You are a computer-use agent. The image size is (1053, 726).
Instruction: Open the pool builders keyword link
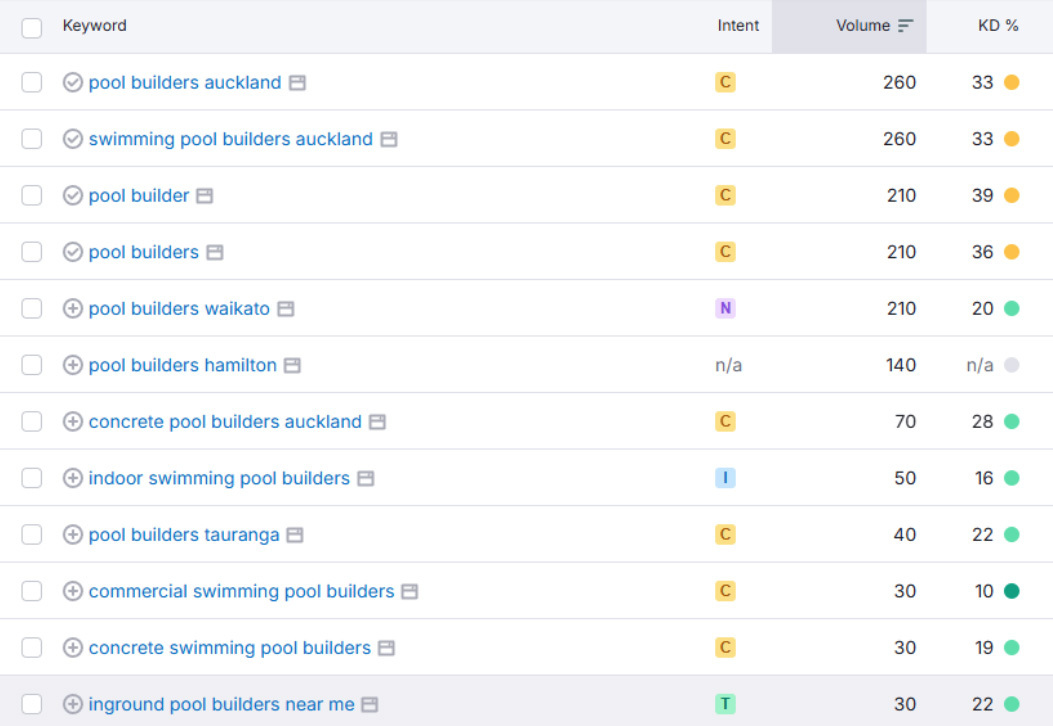click(143, 252)
